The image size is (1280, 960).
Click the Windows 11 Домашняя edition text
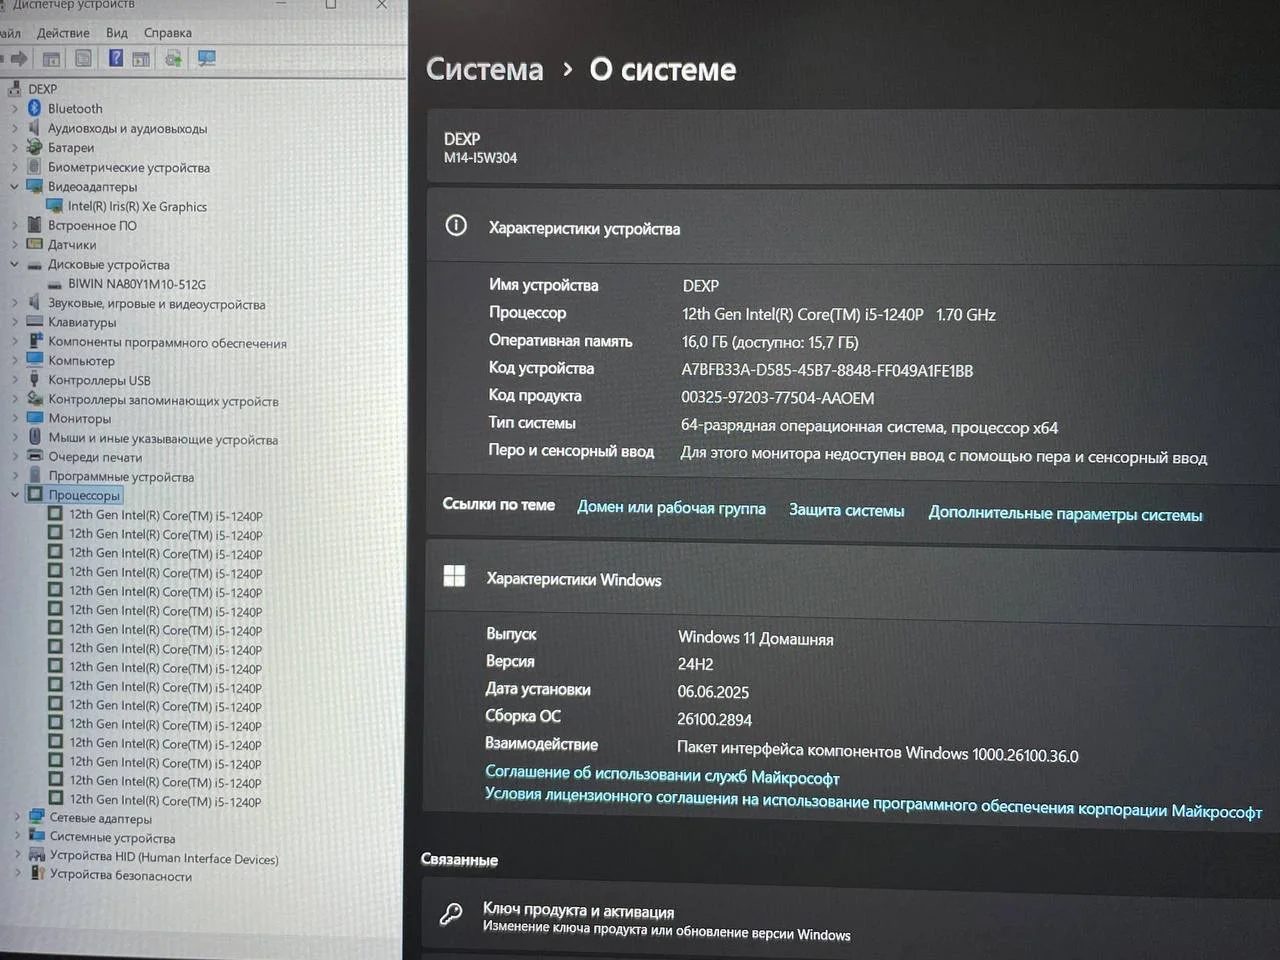[755, 638]
